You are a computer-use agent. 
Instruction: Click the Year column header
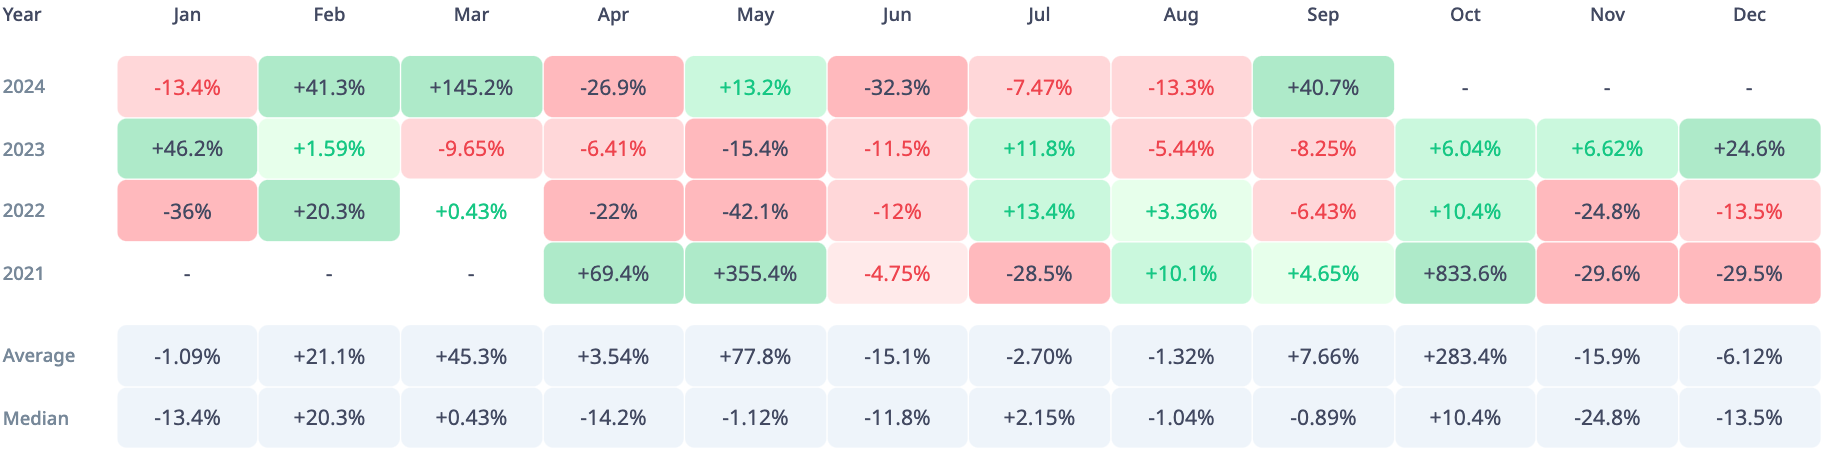22,15
